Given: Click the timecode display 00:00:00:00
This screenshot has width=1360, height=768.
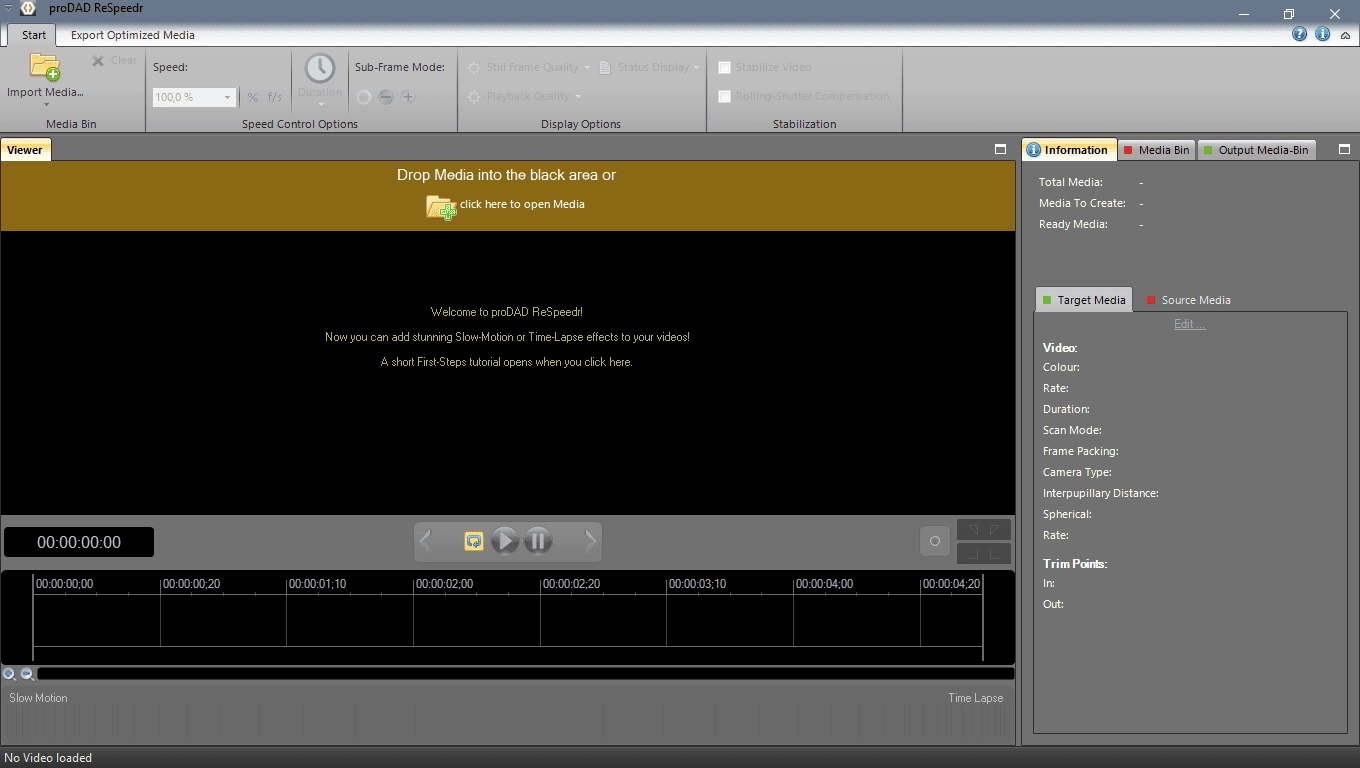Looking at the screenshot, I should tap(79, 542).
